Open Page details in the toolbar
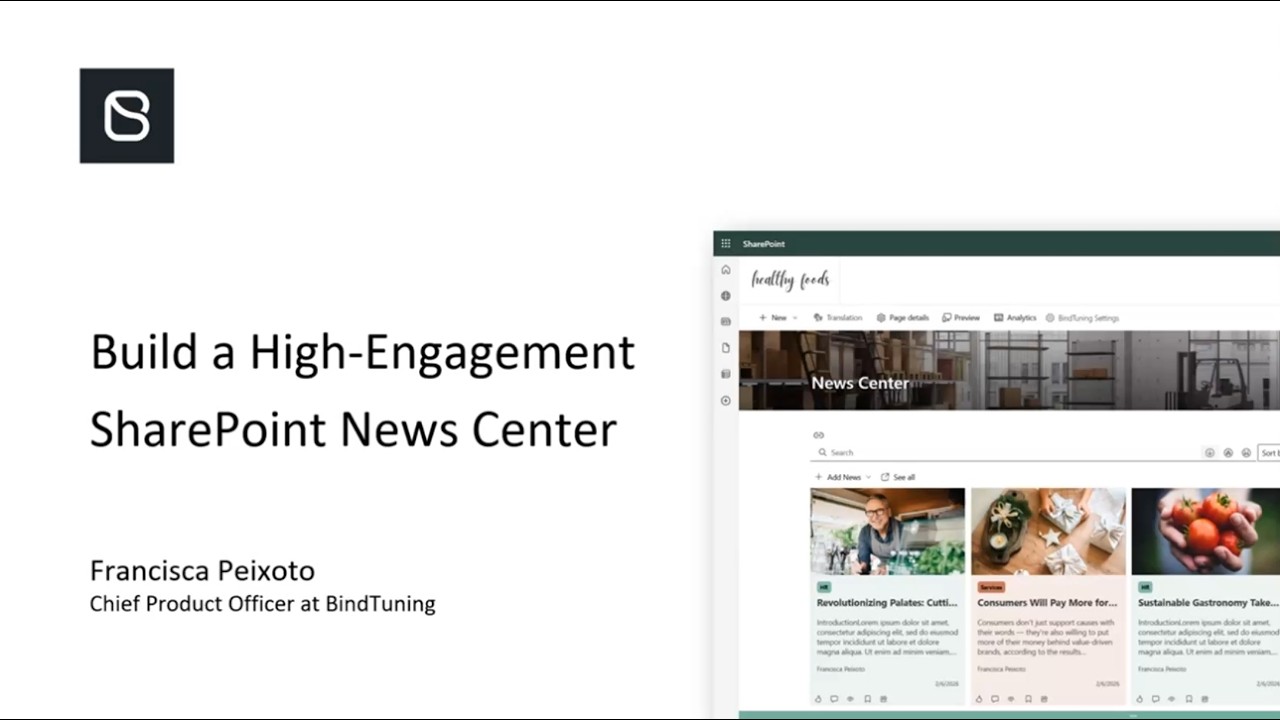The height and width of the screenshot is (720, 1280). pos(903,318)
